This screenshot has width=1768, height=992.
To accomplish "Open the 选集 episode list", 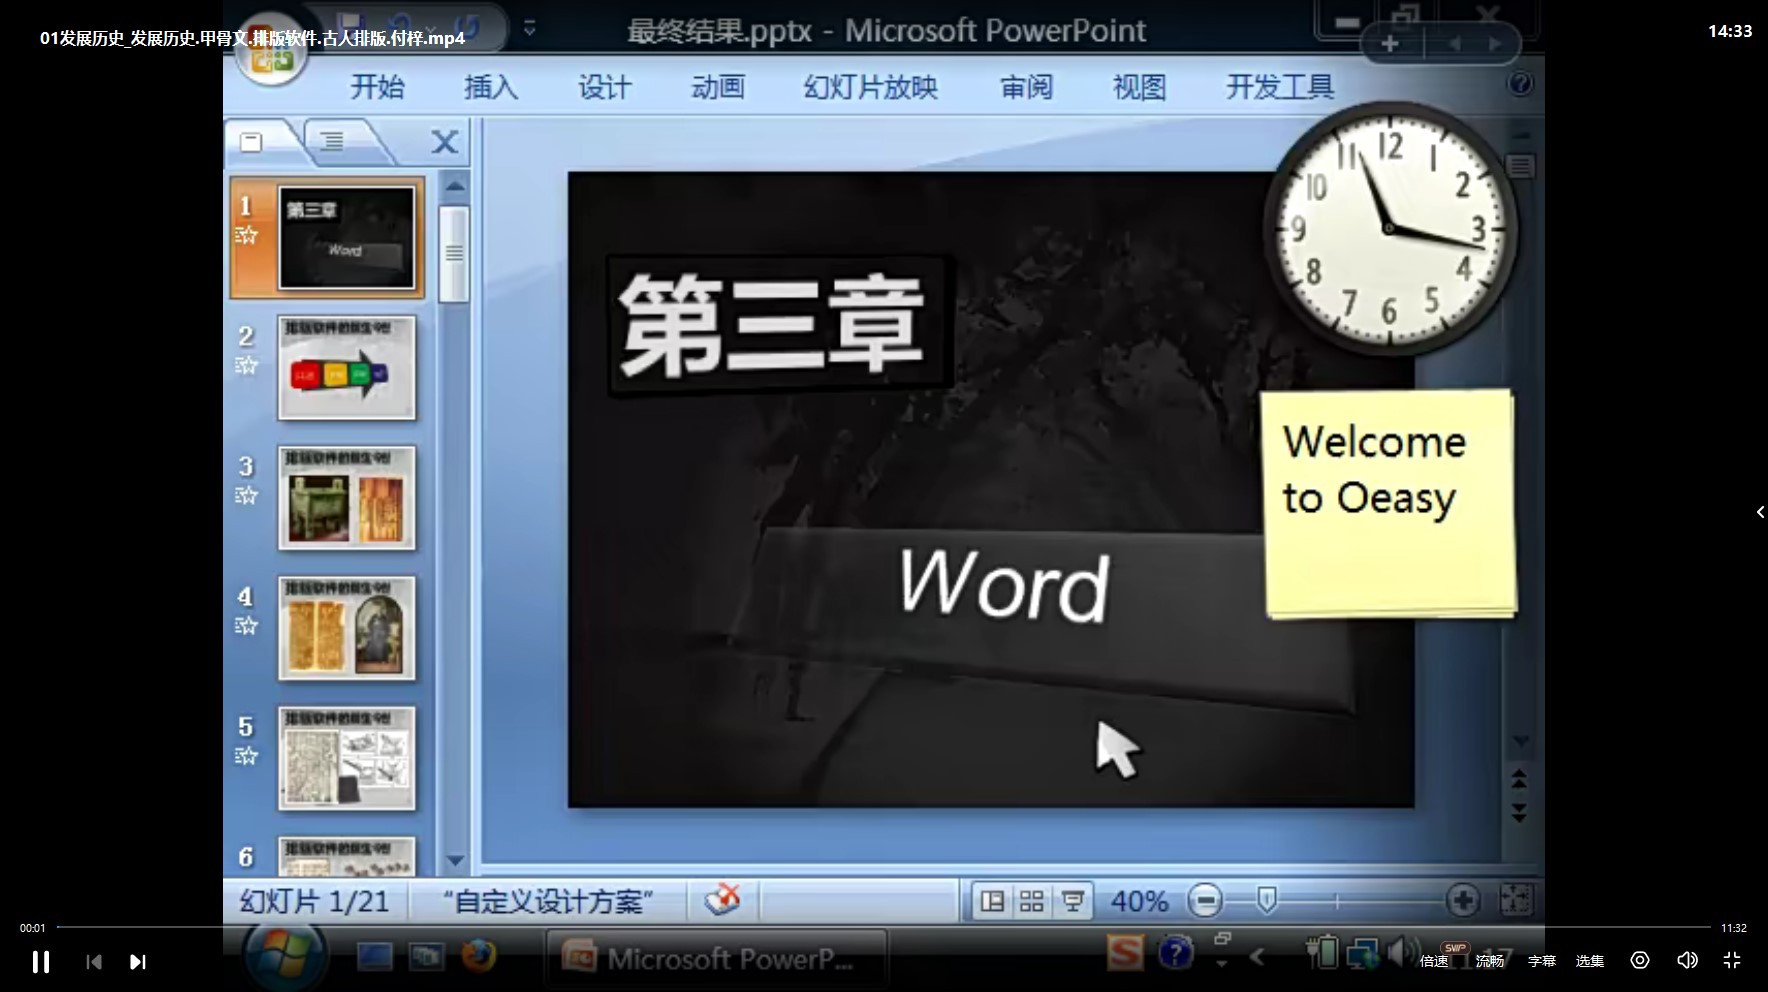I will 1590,961.
